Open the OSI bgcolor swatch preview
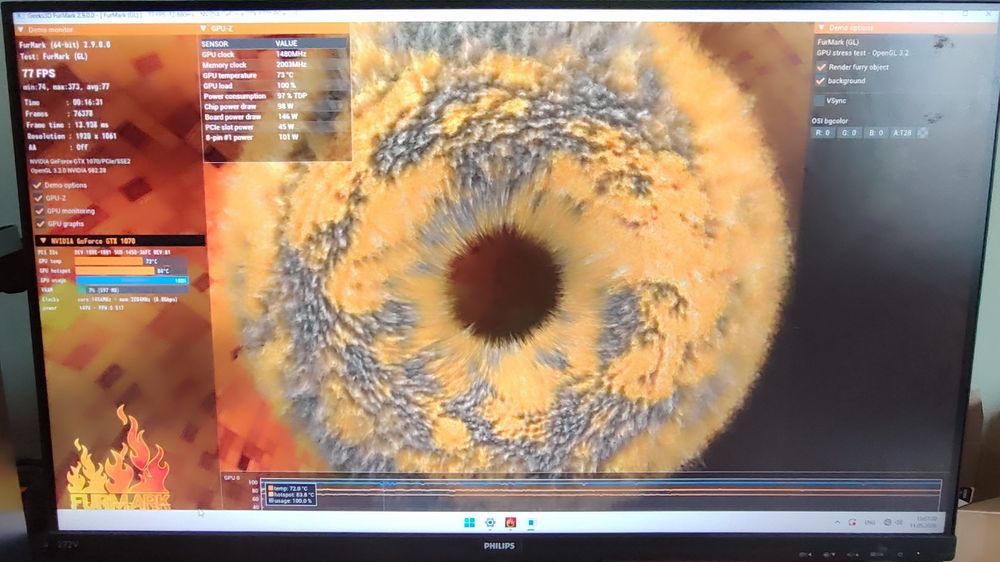 click(x=922, y=133)
